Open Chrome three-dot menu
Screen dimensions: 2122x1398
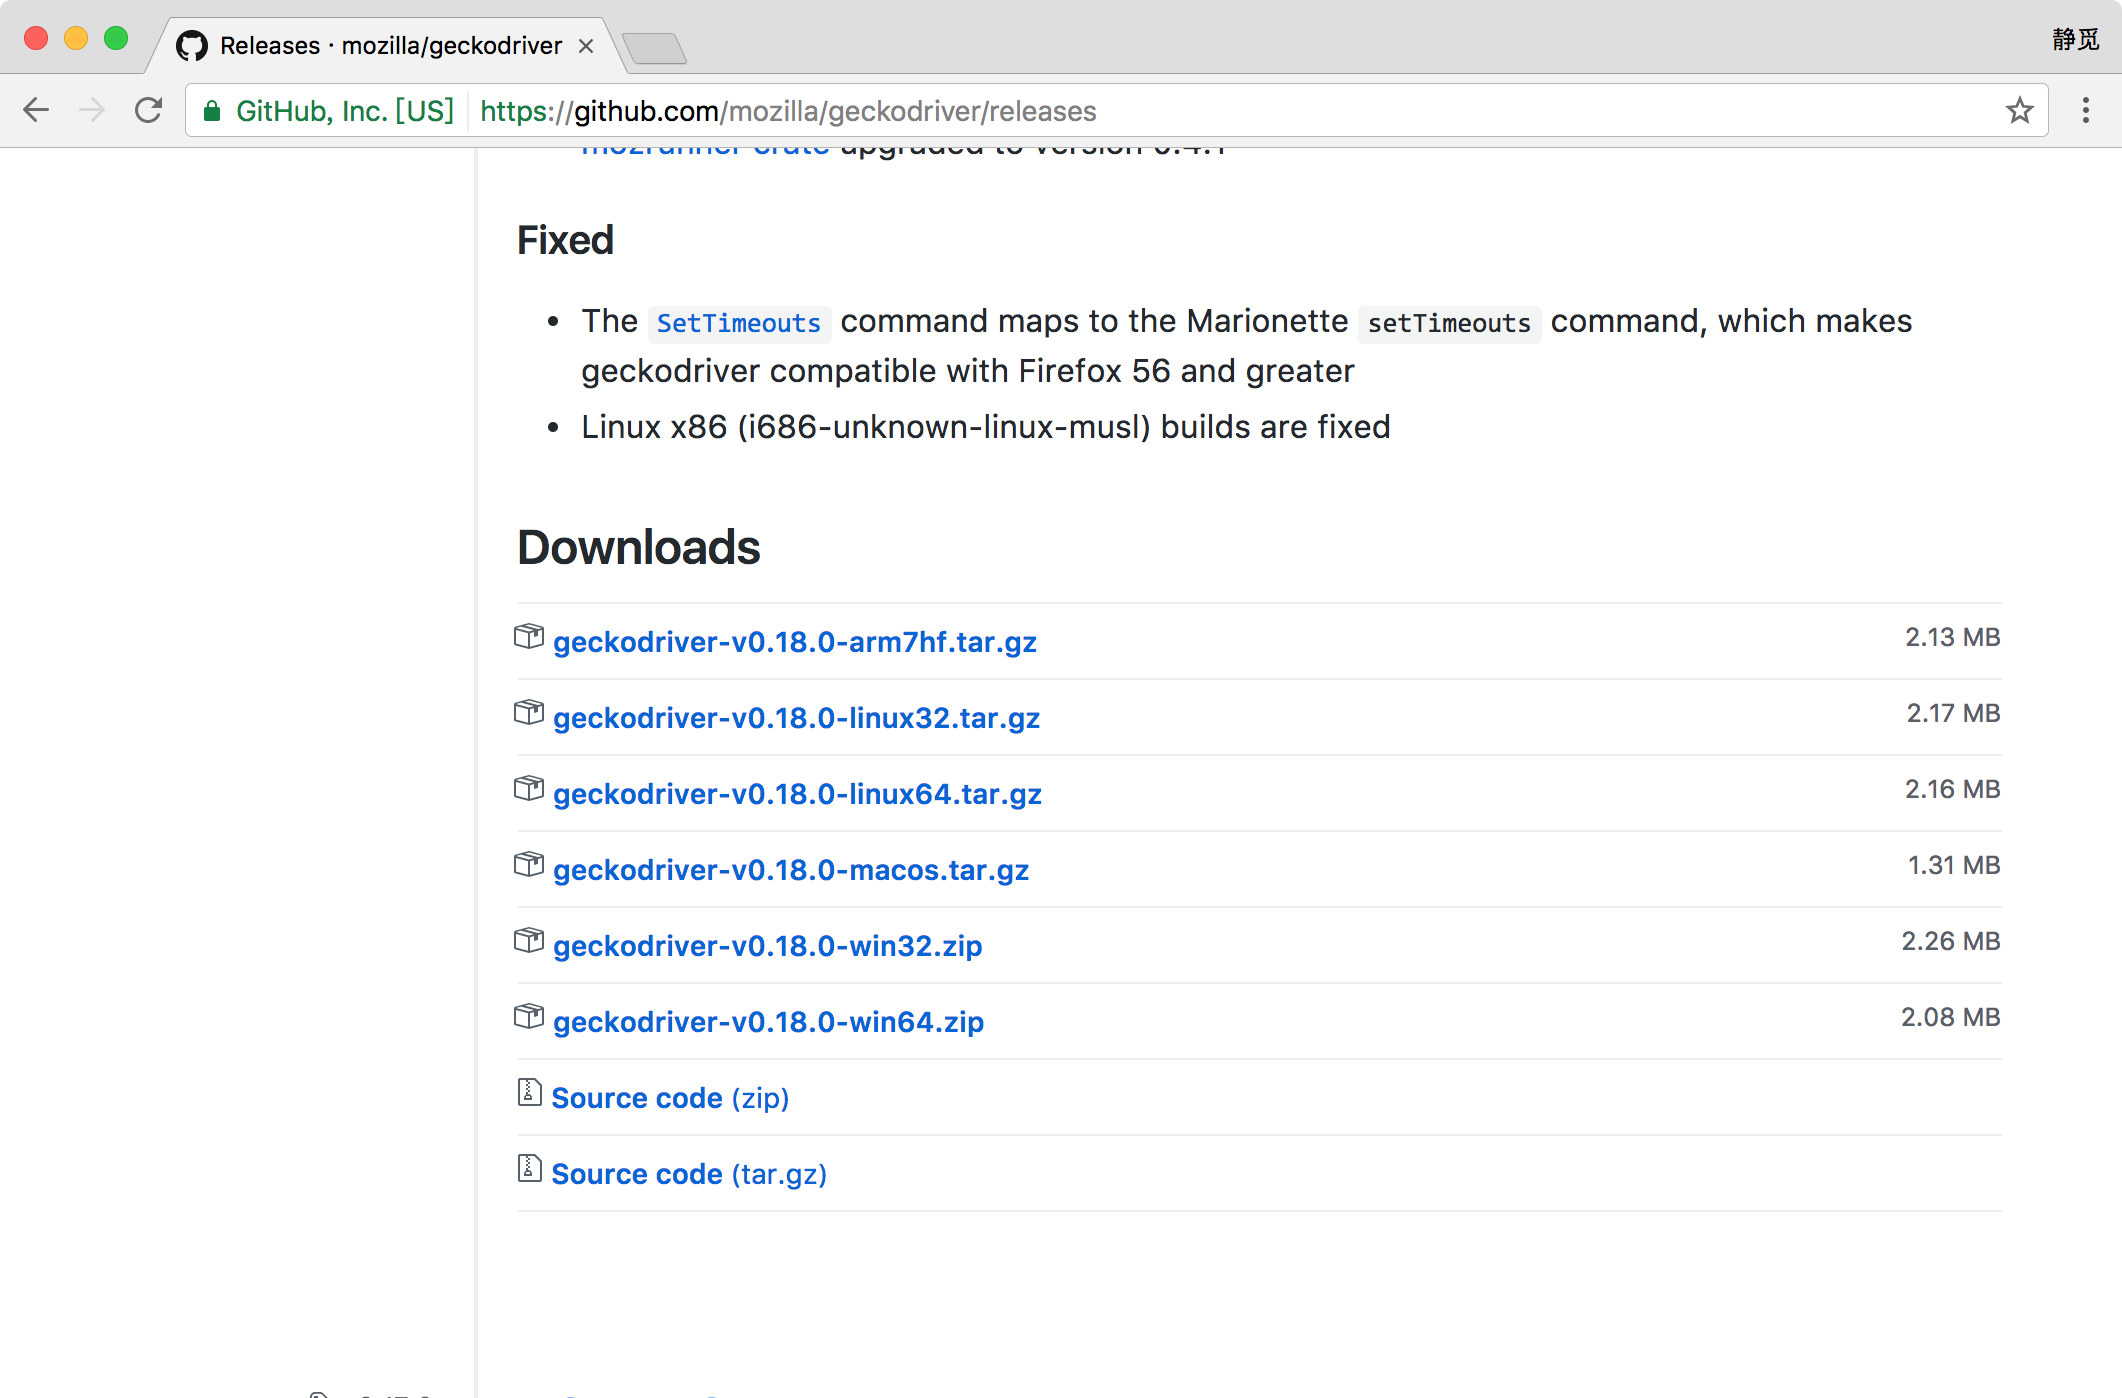click(x=2086, y=110)
